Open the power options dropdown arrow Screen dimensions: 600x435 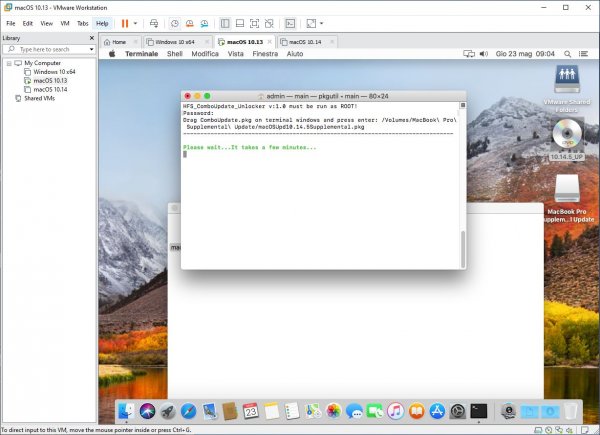pyautogui.click(x=137, y=23)
